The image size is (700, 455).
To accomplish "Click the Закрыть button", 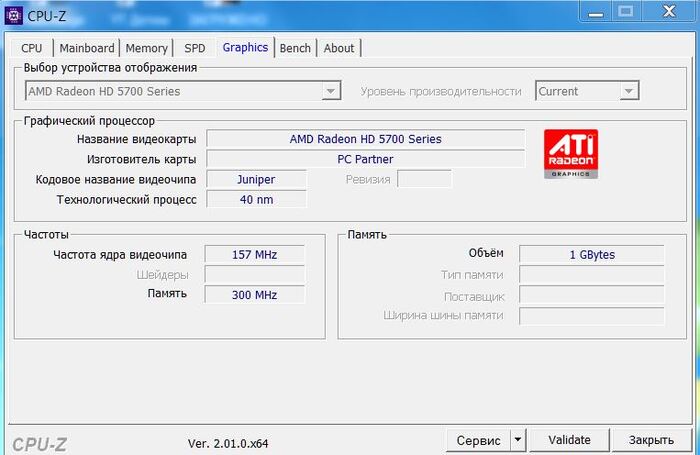I will point(651,440).
